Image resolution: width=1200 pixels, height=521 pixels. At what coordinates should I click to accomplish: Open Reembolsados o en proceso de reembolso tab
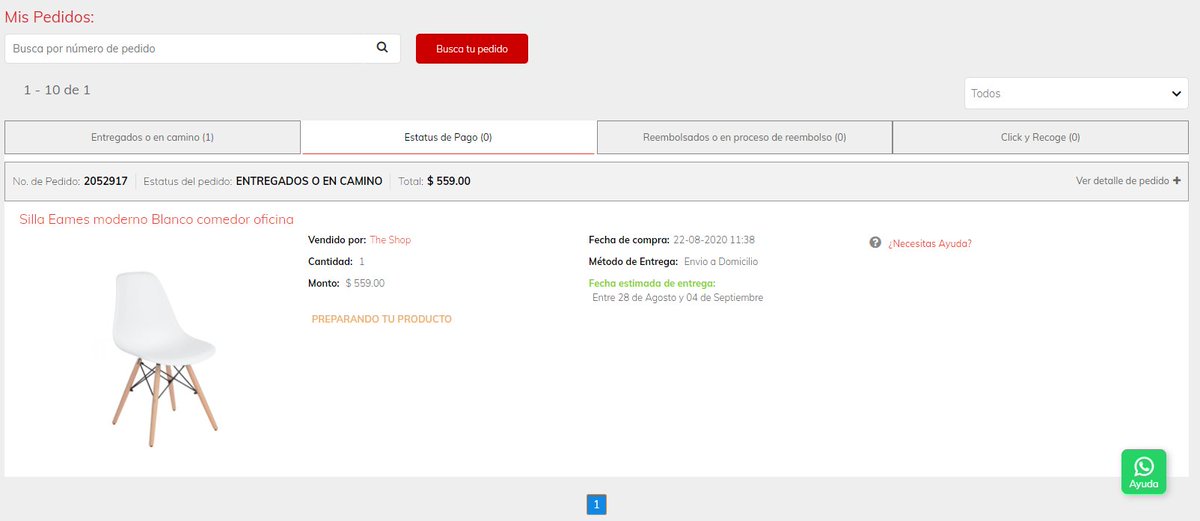coord(744,137)
